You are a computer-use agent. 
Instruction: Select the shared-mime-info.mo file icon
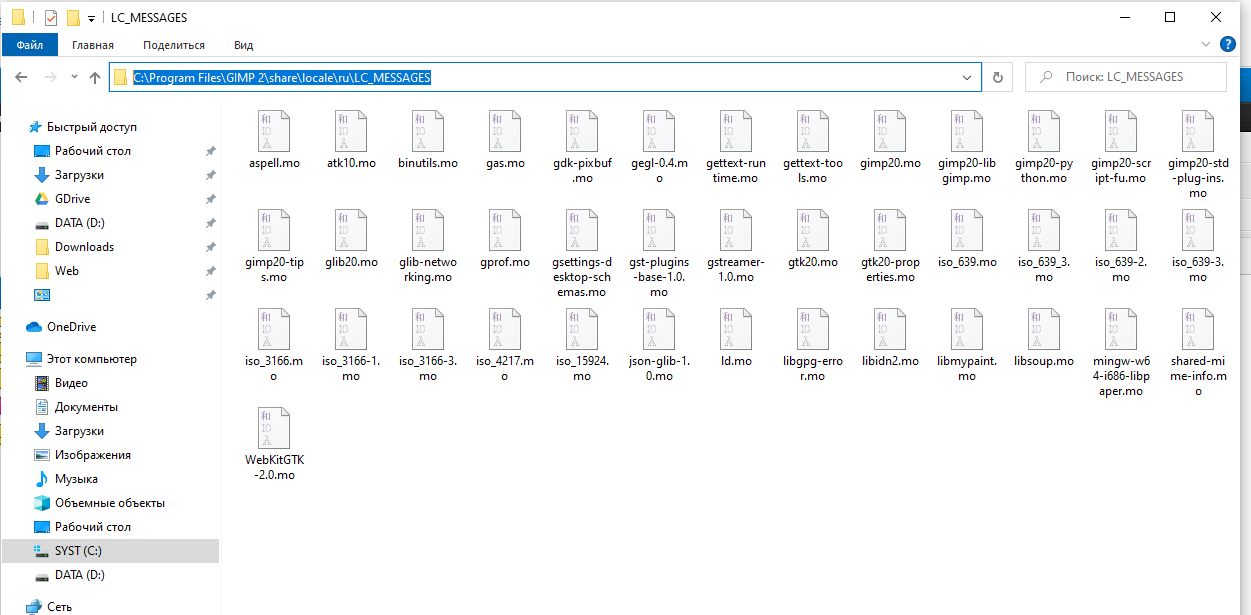[x=1198, y=328]
